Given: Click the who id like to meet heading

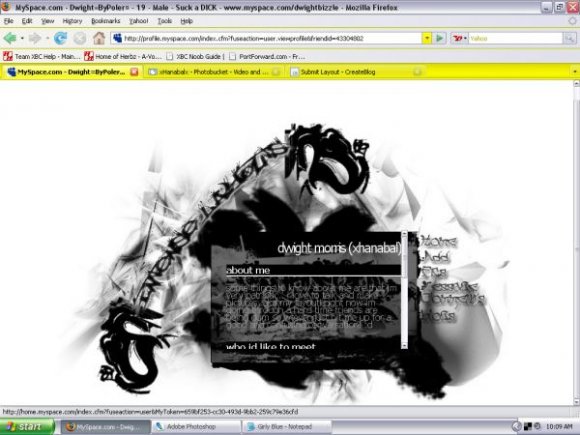Looking at the screenshot, I should pyautogui.click(x=271, y=346).
